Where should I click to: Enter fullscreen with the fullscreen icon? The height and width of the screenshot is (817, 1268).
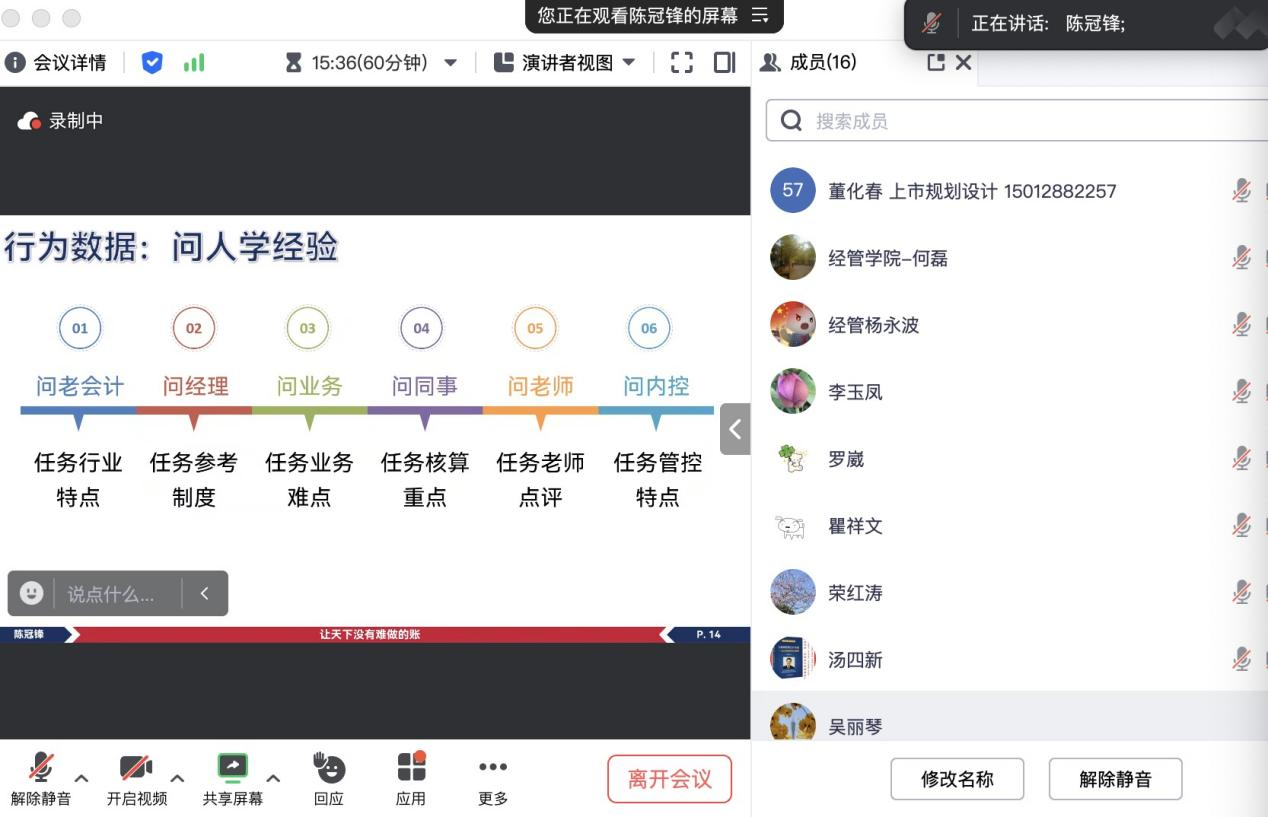tap(682, 63)
